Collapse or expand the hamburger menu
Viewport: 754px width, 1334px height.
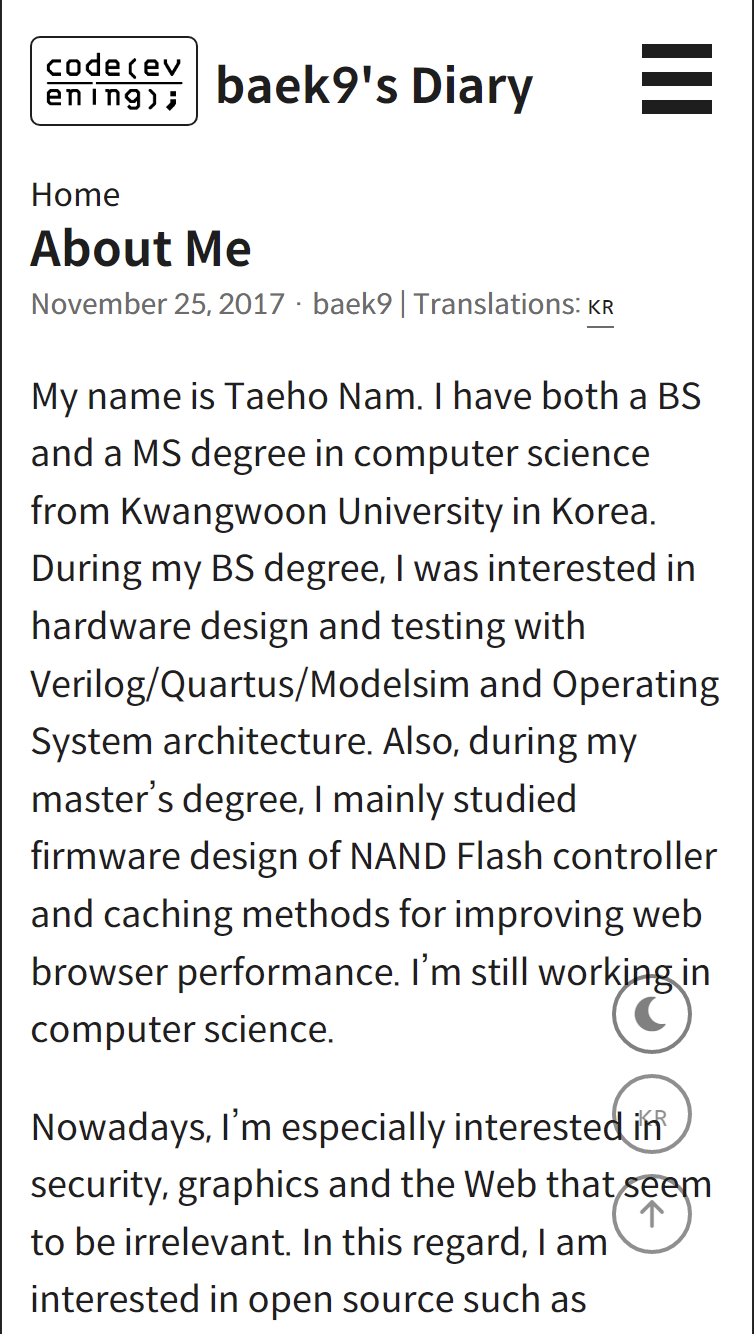677,80
